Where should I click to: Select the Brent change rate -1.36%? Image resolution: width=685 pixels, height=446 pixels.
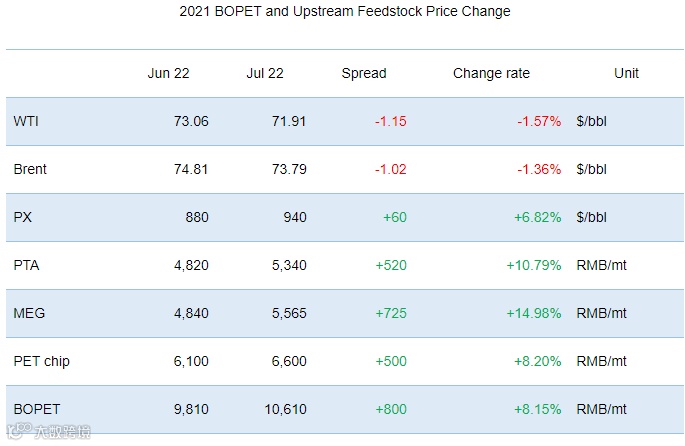point(539,169)
